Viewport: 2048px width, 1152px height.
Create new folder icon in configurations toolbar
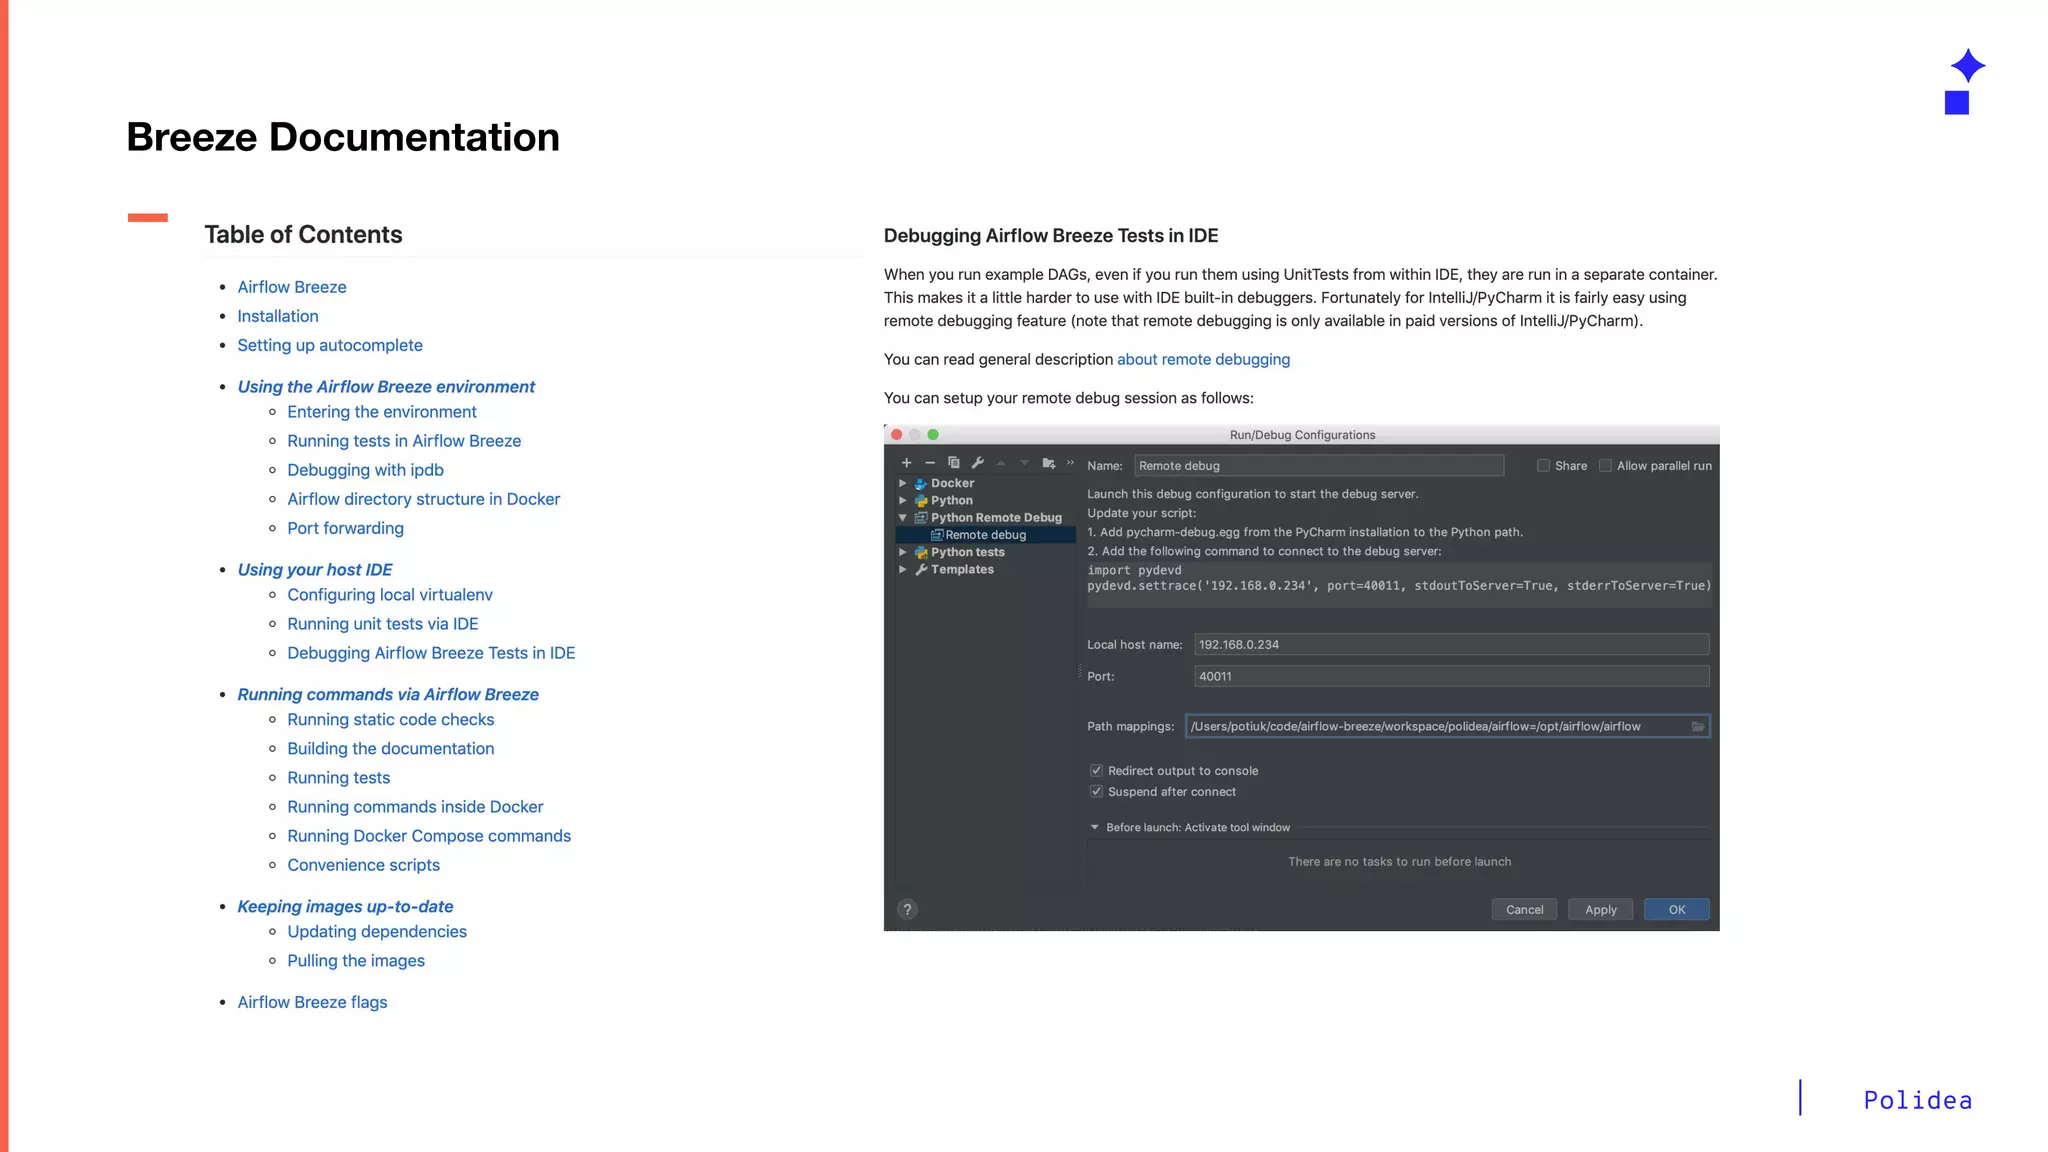(1048, 463)
